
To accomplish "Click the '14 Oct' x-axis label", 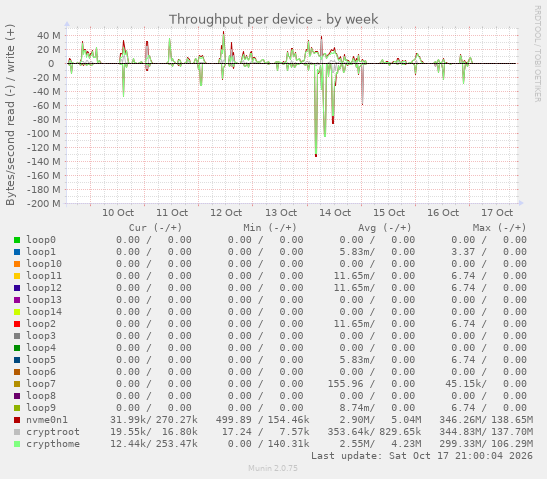I will pos(335,212).
